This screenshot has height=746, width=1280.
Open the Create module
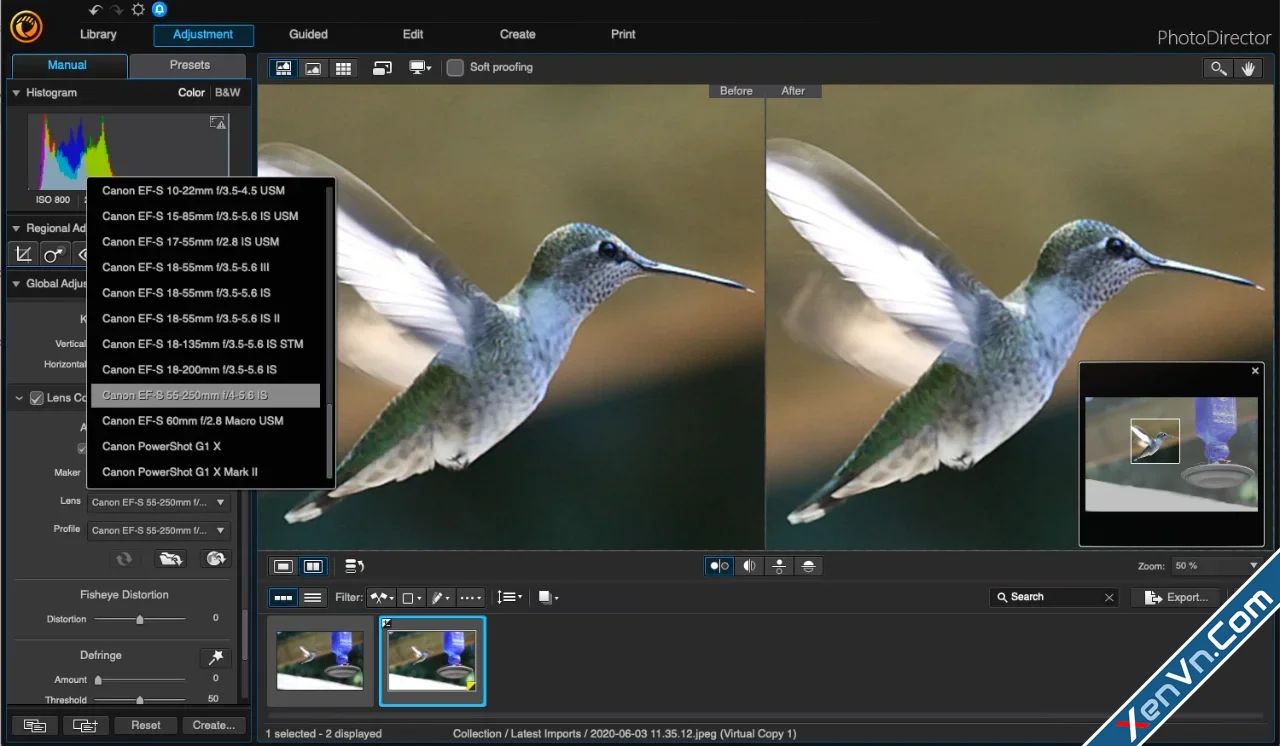(518, 35)
